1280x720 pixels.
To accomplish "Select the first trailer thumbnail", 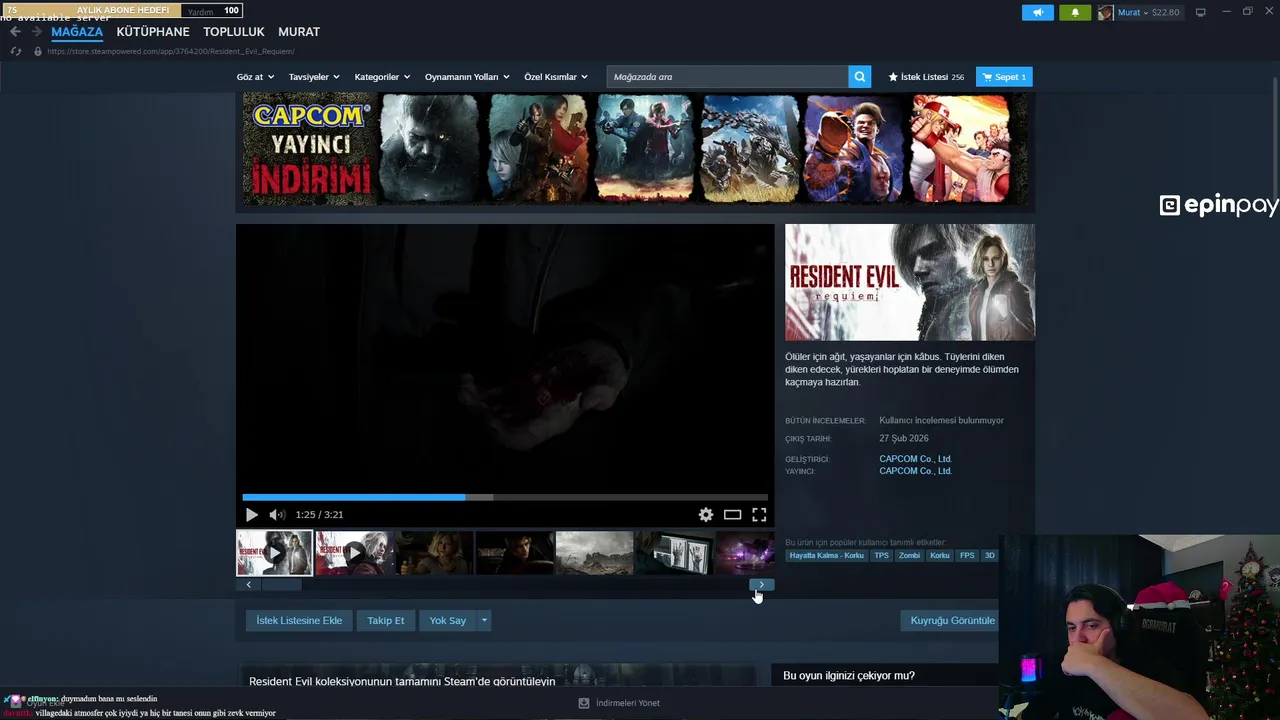I will pos(274,553).
